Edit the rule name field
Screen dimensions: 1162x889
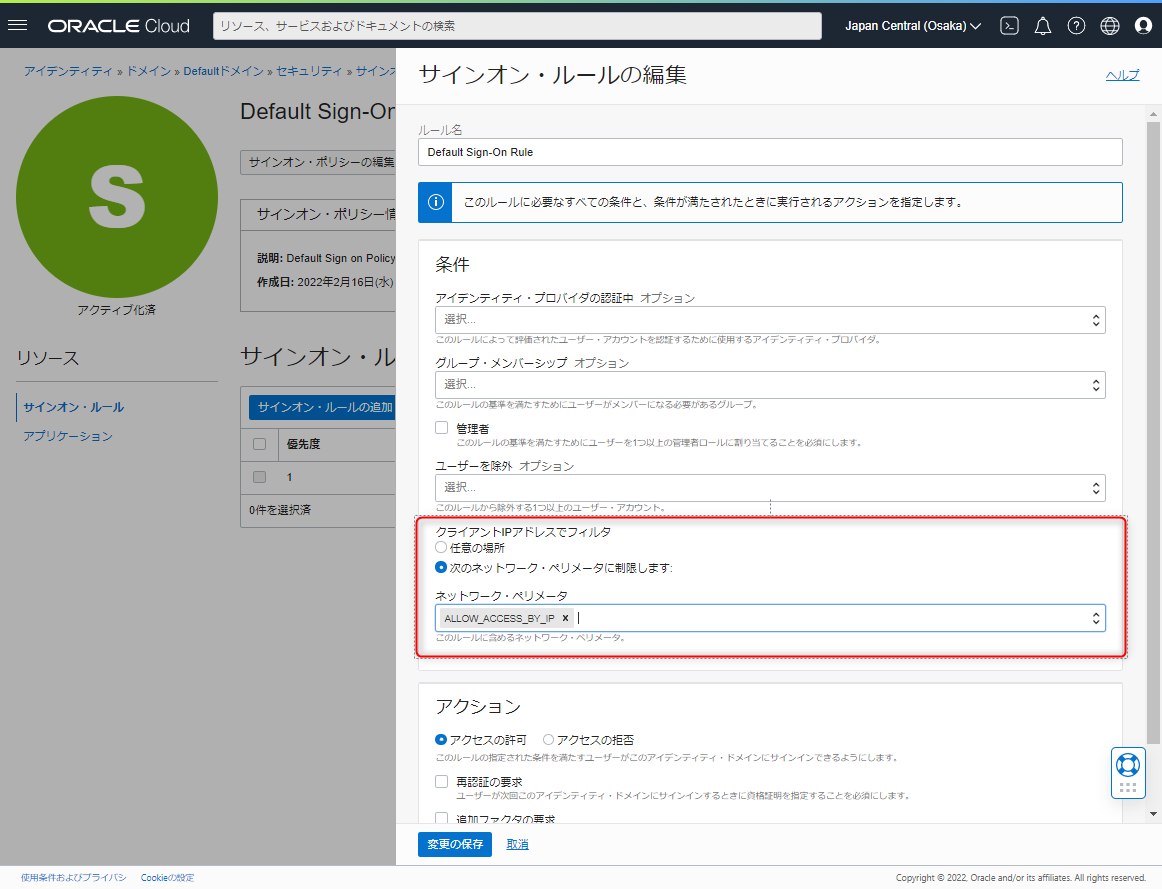click(770, 152)
